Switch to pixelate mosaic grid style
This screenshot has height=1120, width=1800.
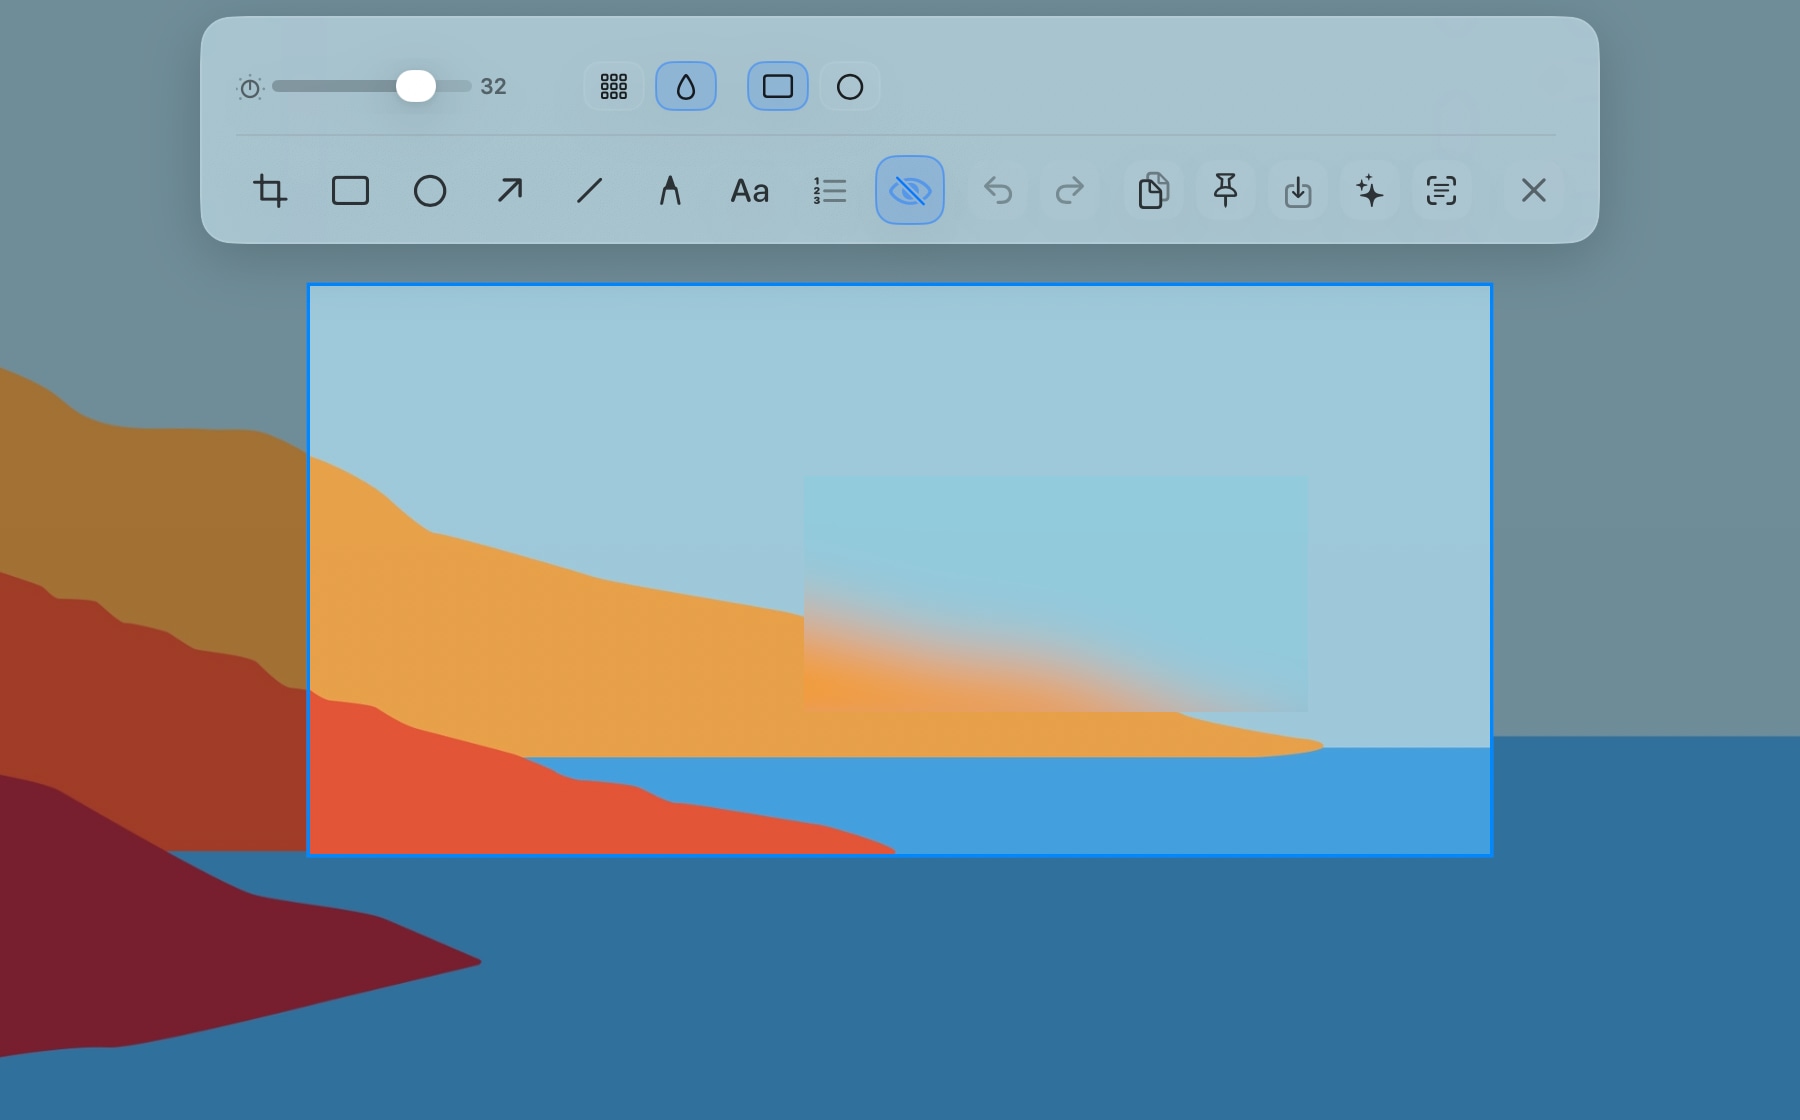pyautogui.click(x=614, y=86)
